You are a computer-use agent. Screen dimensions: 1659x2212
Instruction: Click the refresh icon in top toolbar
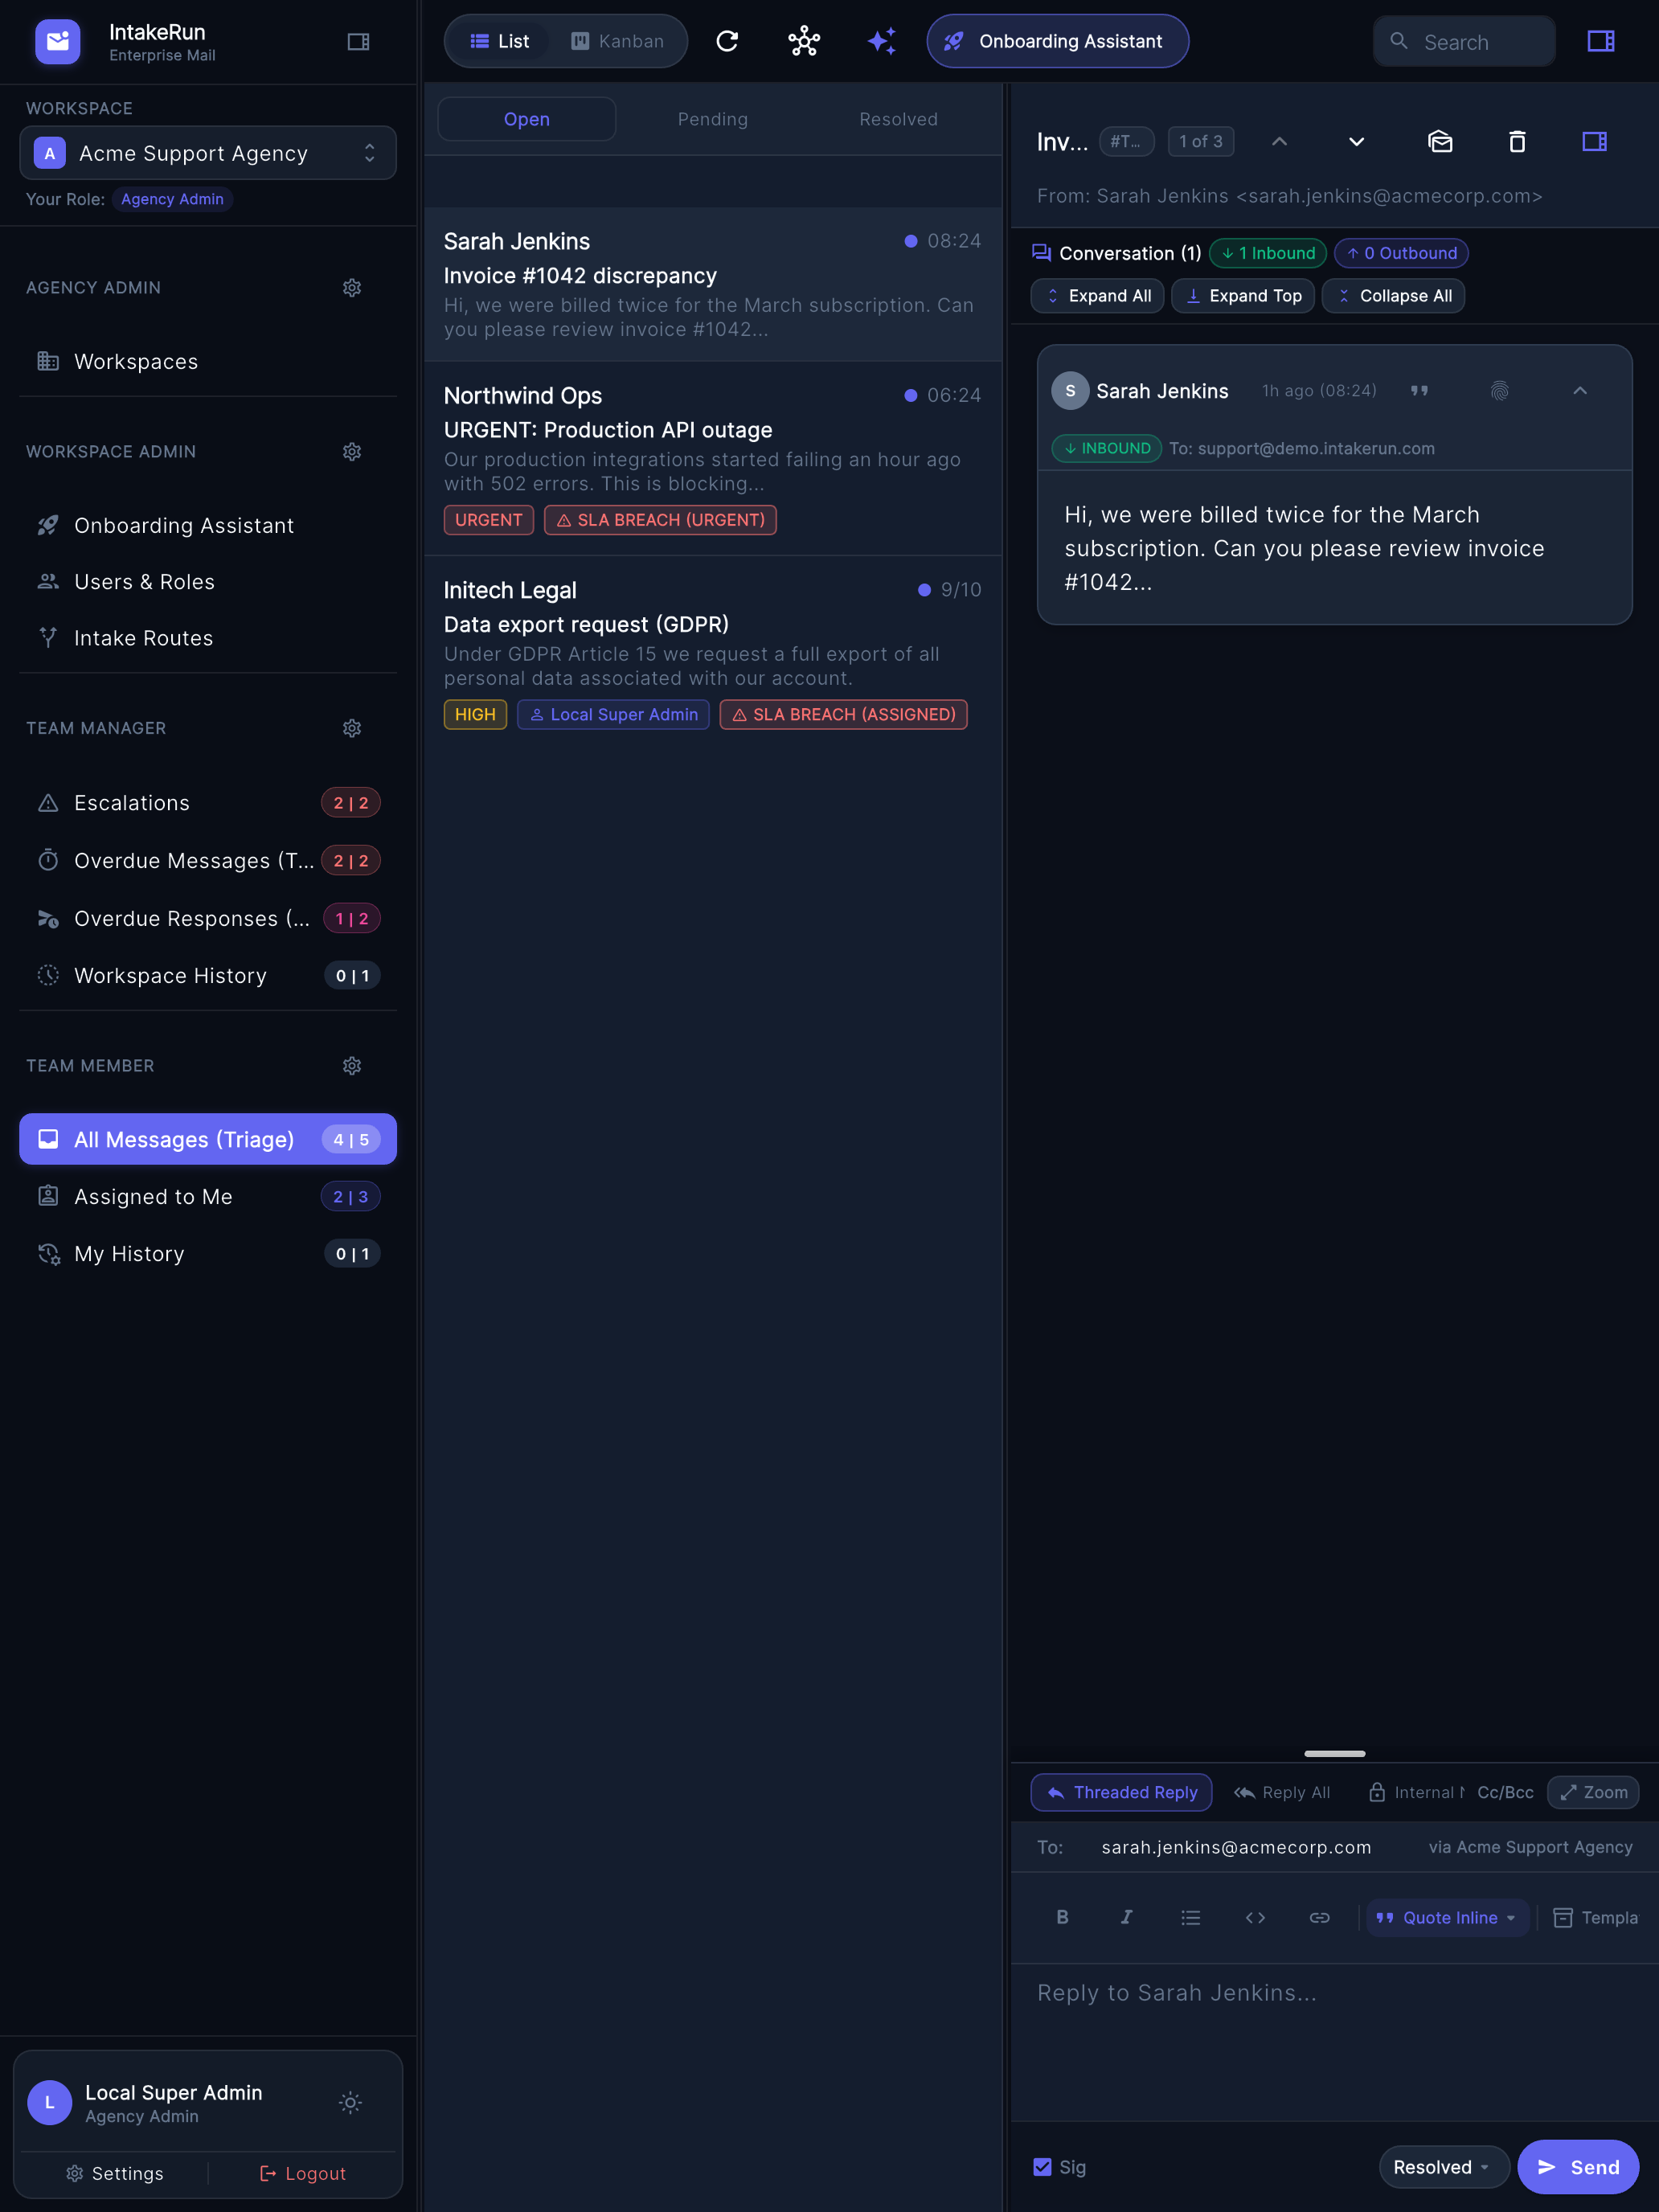pos(727,41)
